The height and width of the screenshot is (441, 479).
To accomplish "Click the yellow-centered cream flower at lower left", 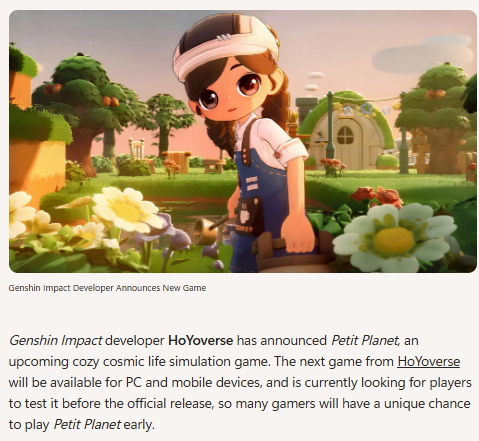I will coord(127,209).
